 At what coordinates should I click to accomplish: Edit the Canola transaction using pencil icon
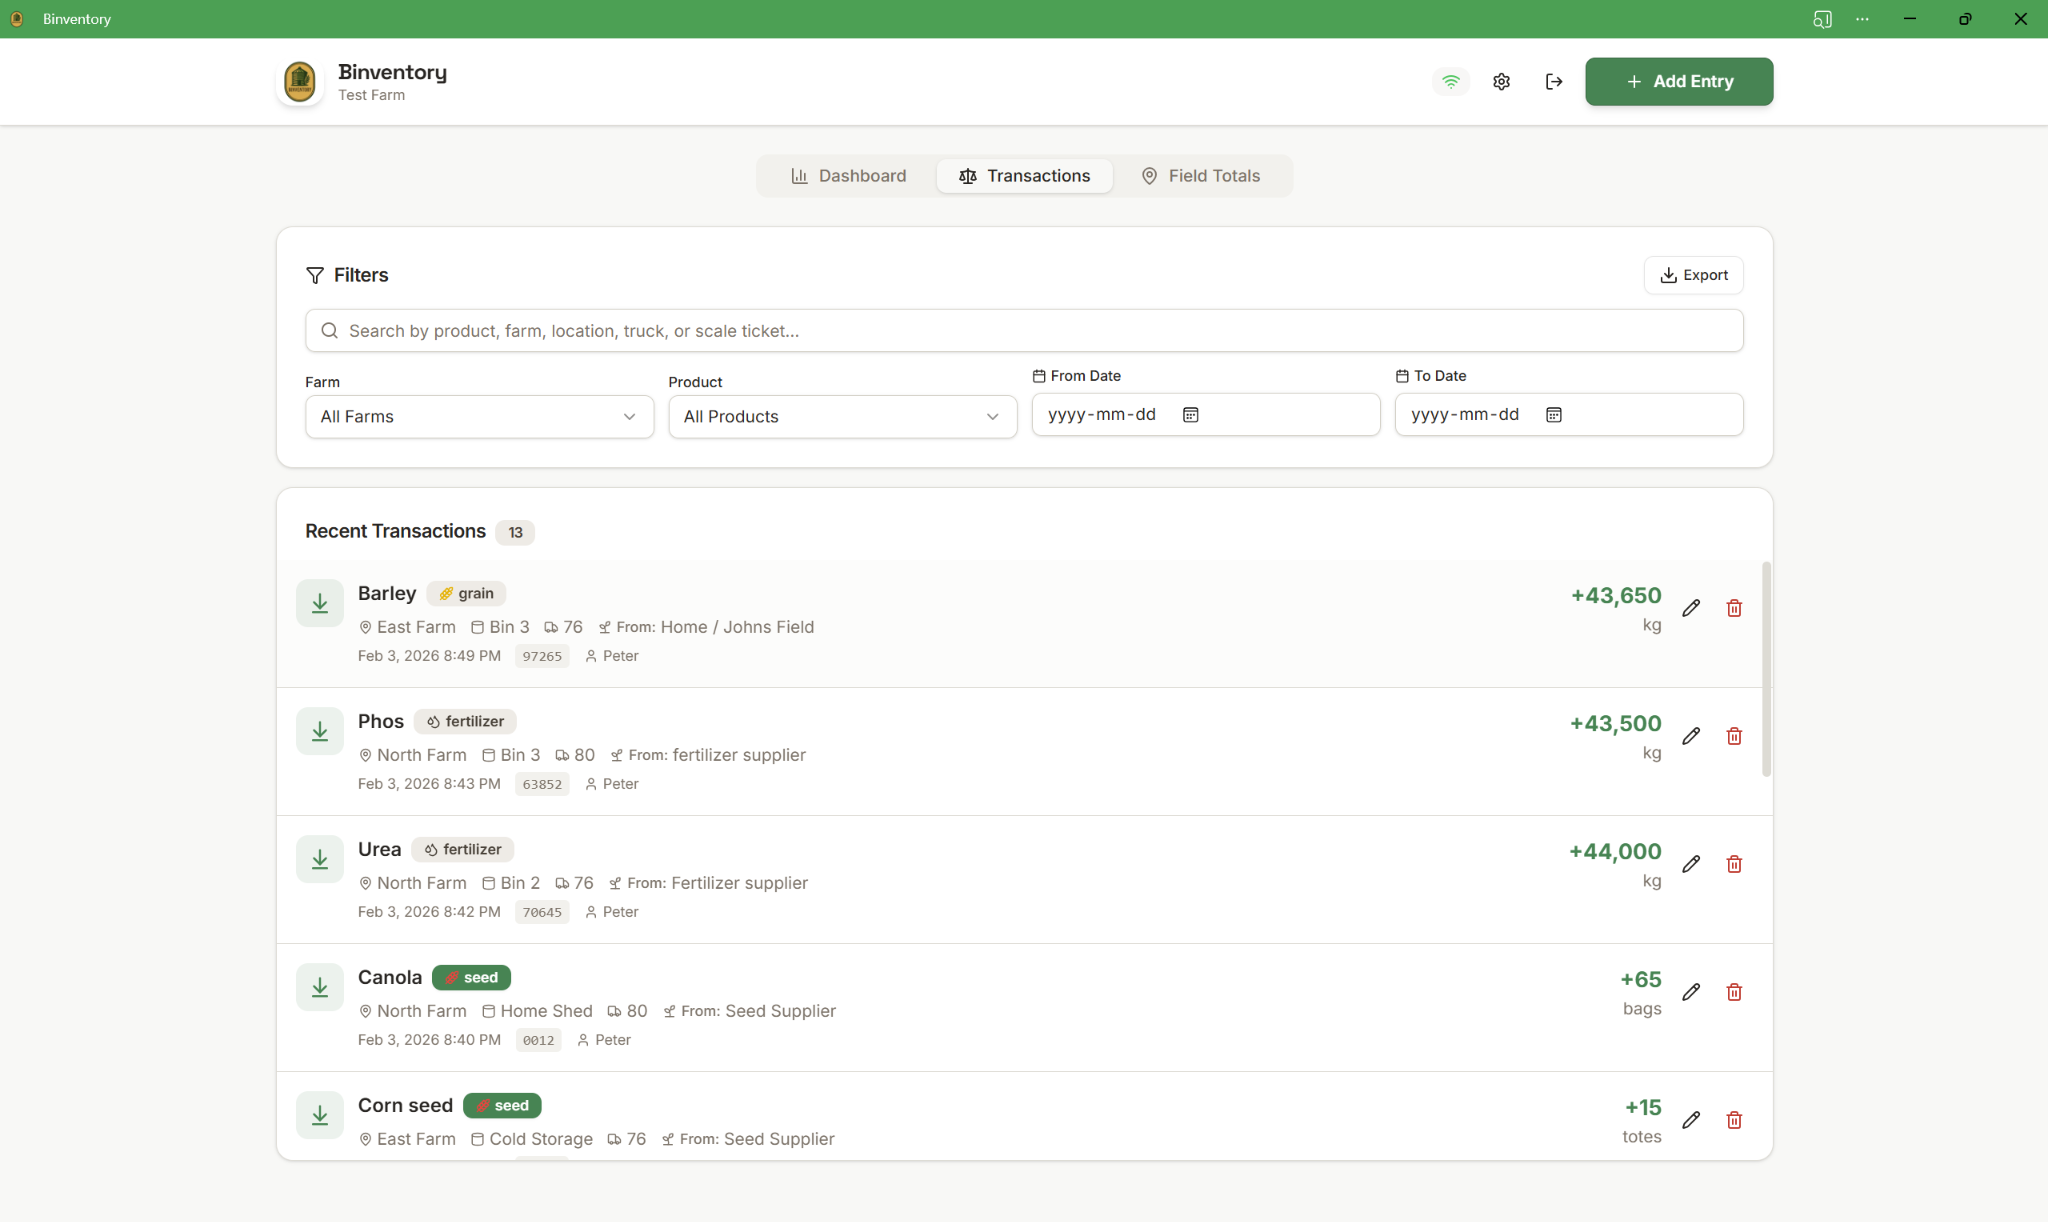click(x=1691, y=992)
